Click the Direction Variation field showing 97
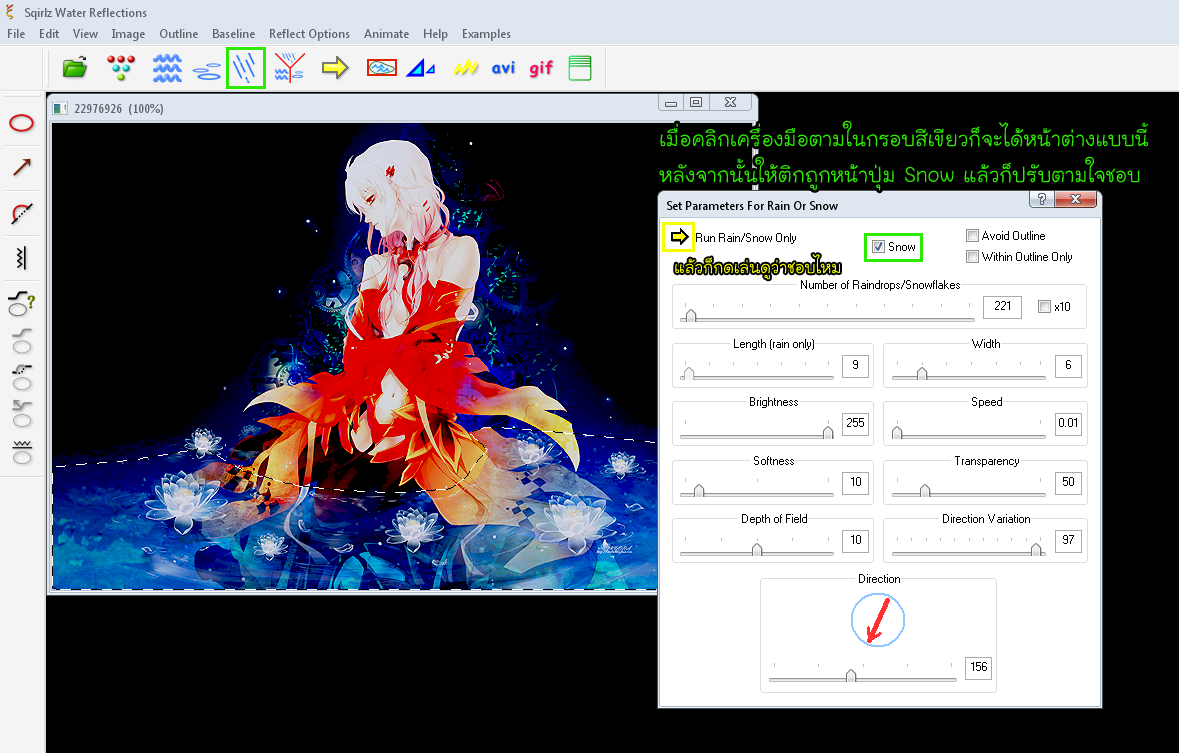 click(x=1068, y=540)
